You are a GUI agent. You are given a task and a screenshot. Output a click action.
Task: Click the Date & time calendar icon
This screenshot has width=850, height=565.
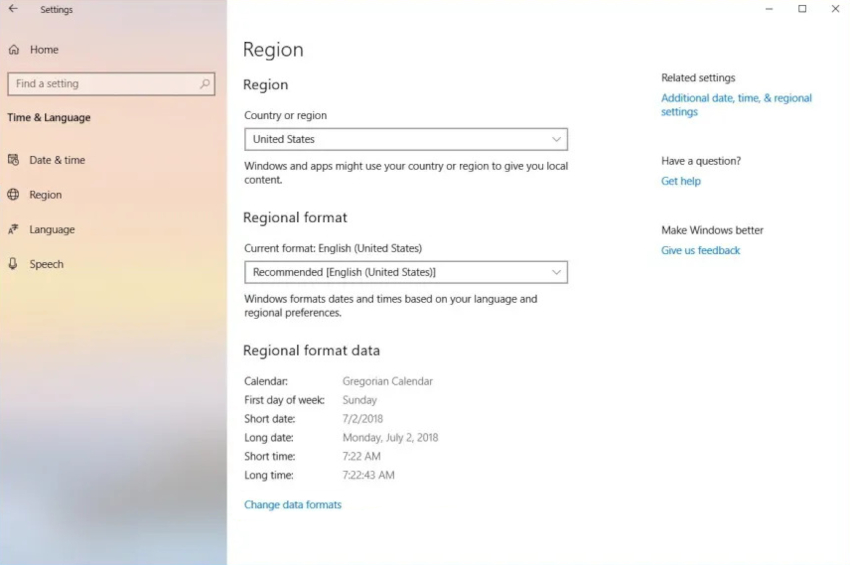pos(14,160)
